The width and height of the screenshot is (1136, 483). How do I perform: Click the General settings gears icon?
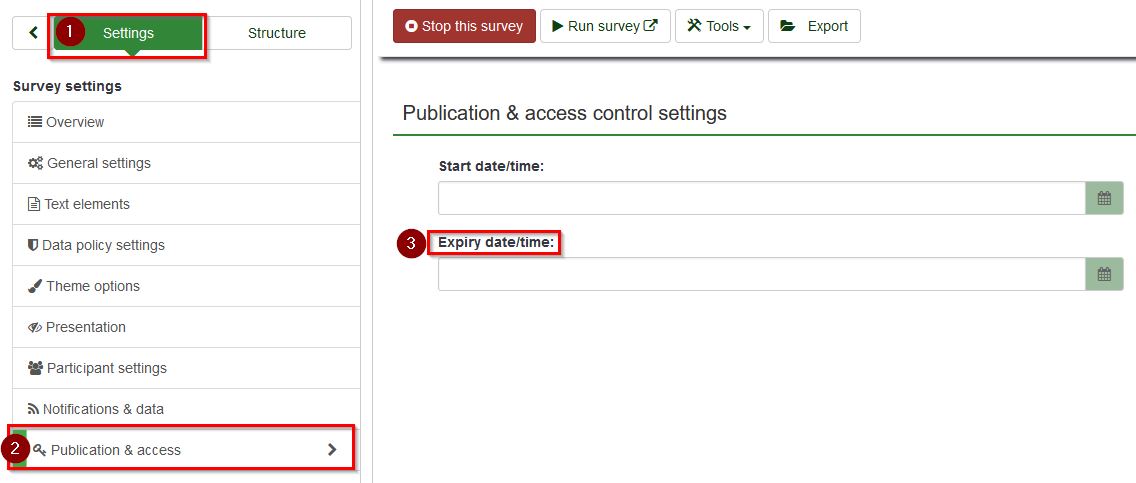tap(36, 163)
